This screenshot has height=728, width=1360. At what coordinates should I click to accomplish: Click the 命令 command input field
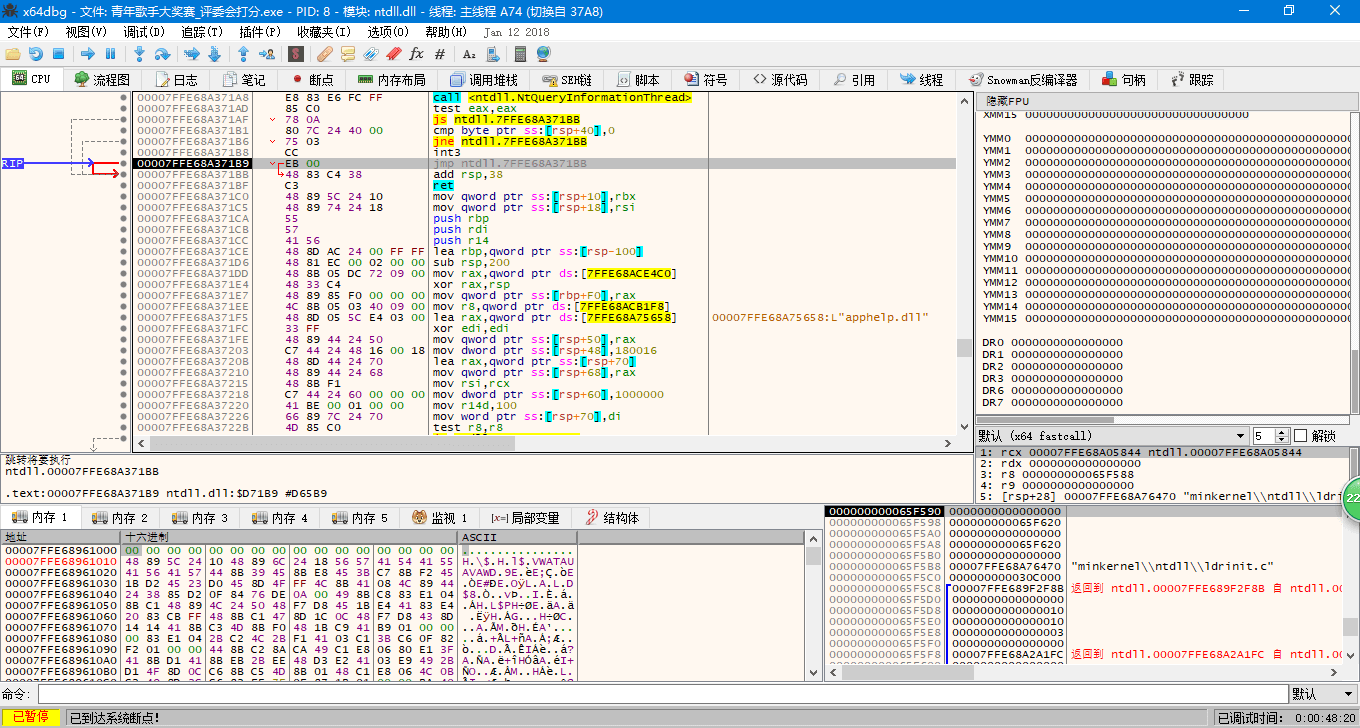[x=660, y=694]
